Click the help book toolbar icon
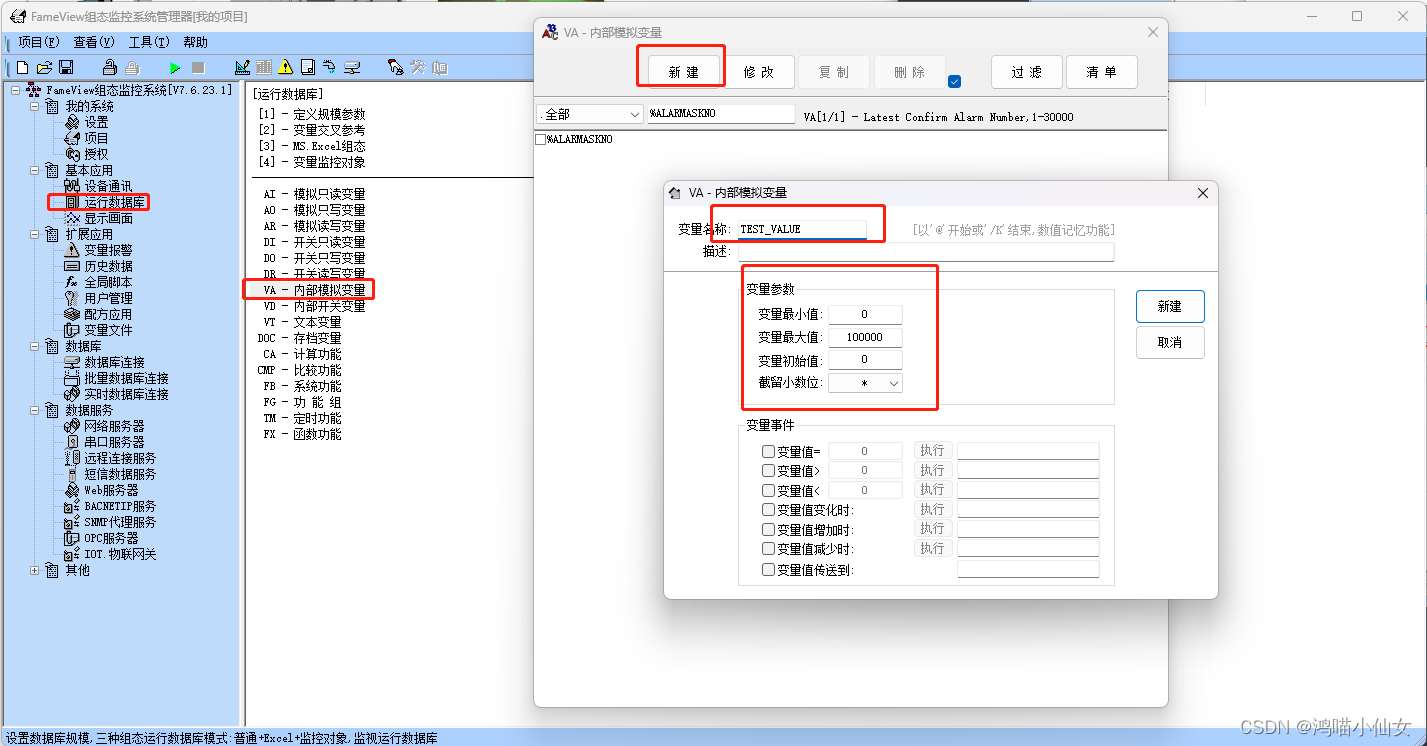Image resolution: width=1427 pixels, height=746 pixels. pyautogui.click(x=438, y=67)
